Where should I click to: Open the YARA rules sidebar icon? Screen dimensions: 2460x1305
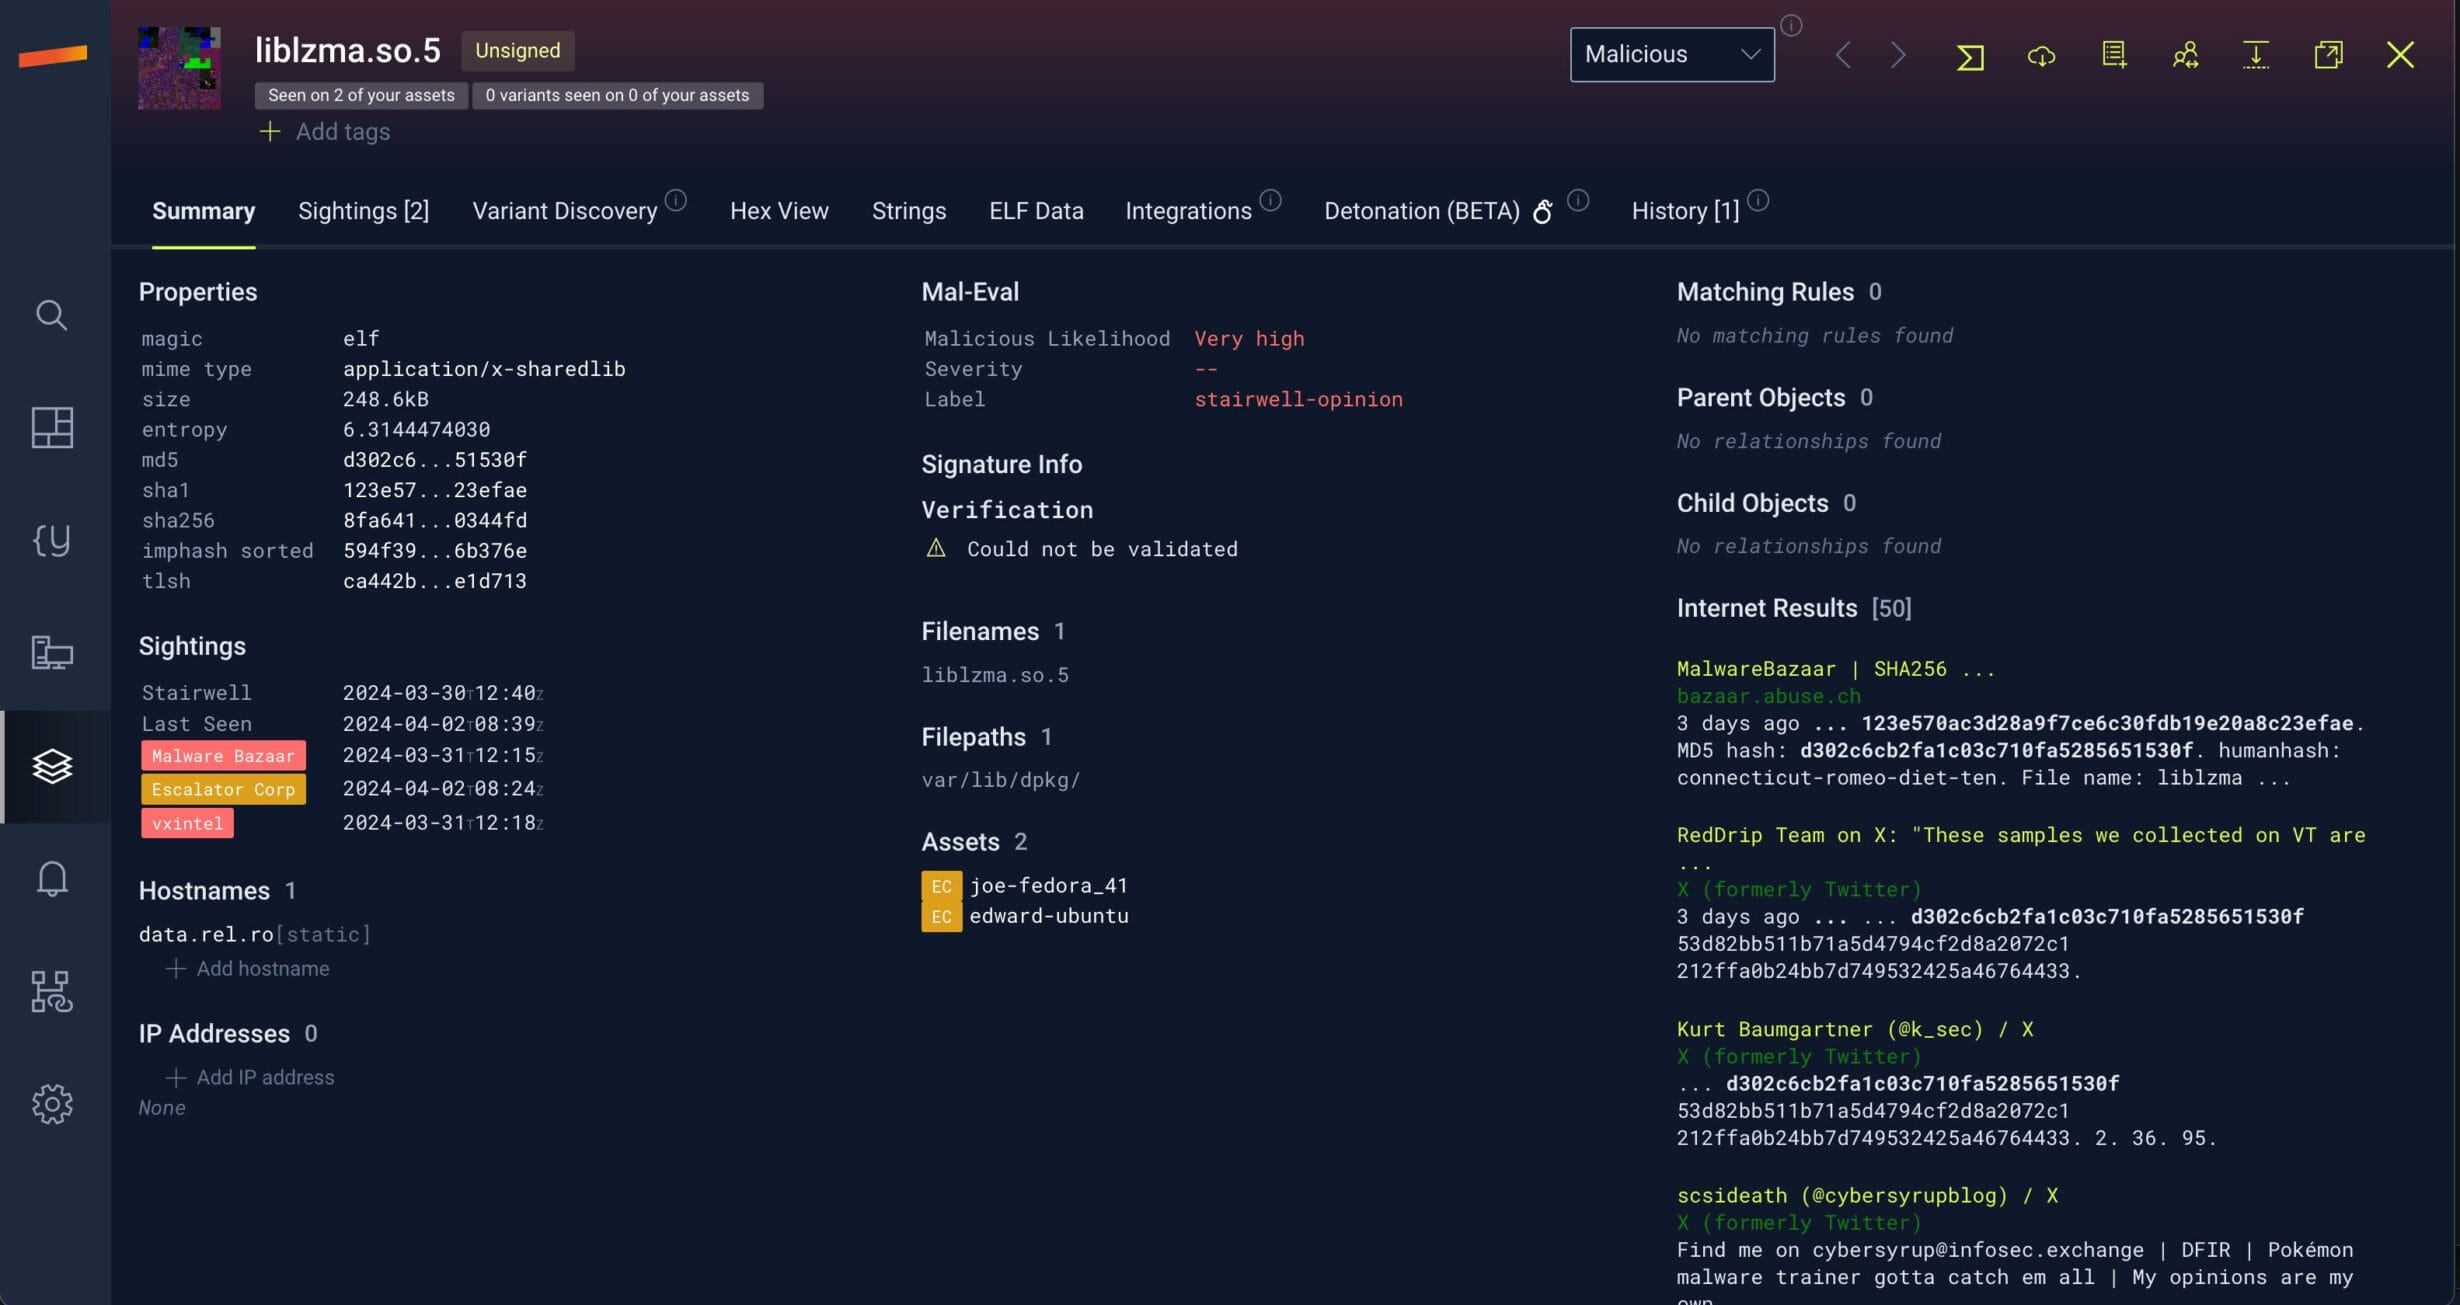[52, 541]
